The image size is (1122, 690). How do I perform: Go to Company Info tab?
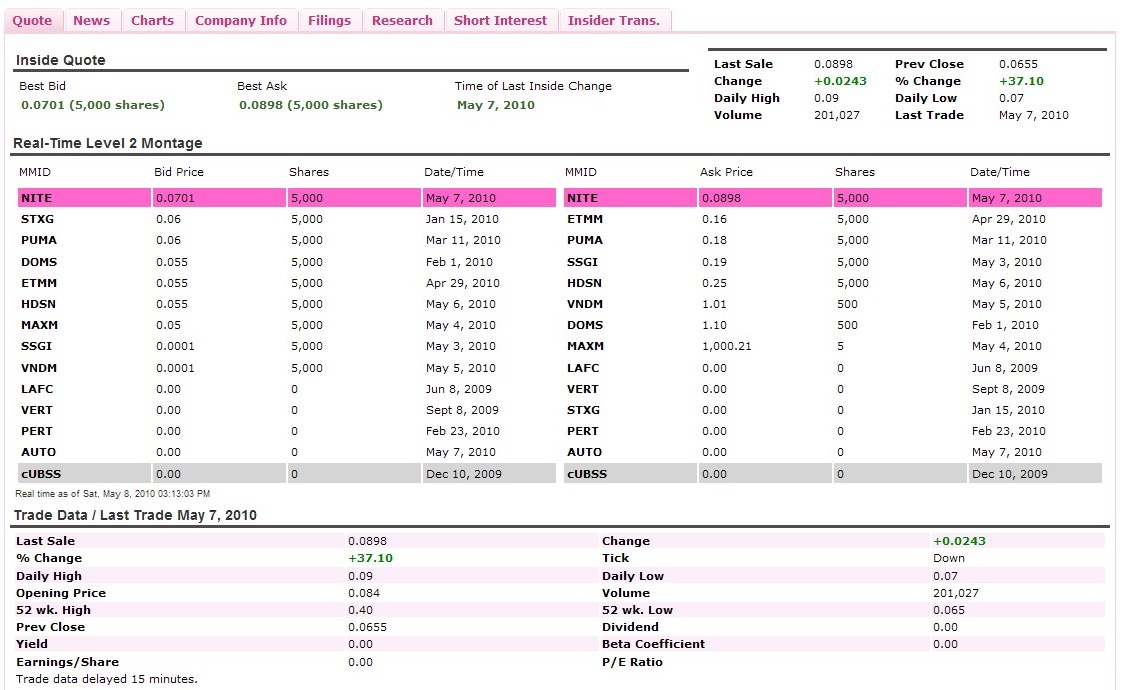coord(241,20)
